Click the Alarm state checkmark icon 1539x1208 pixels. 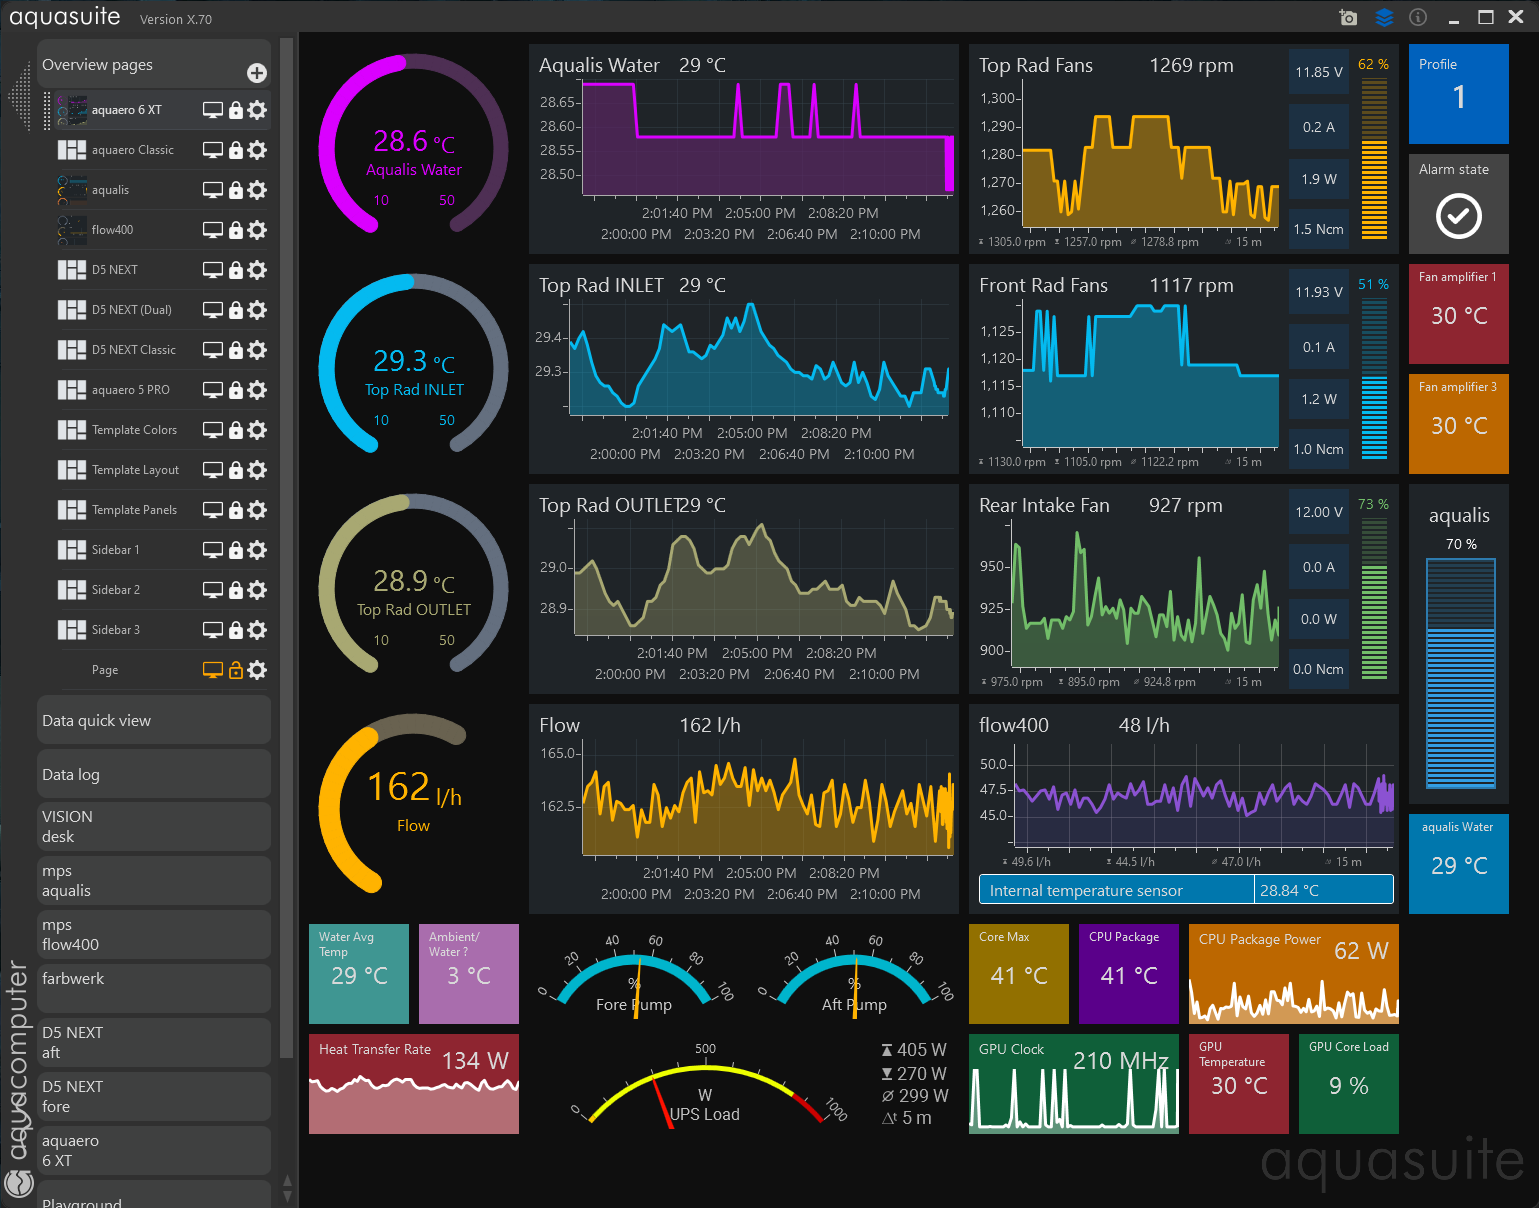coord(1459,216)
